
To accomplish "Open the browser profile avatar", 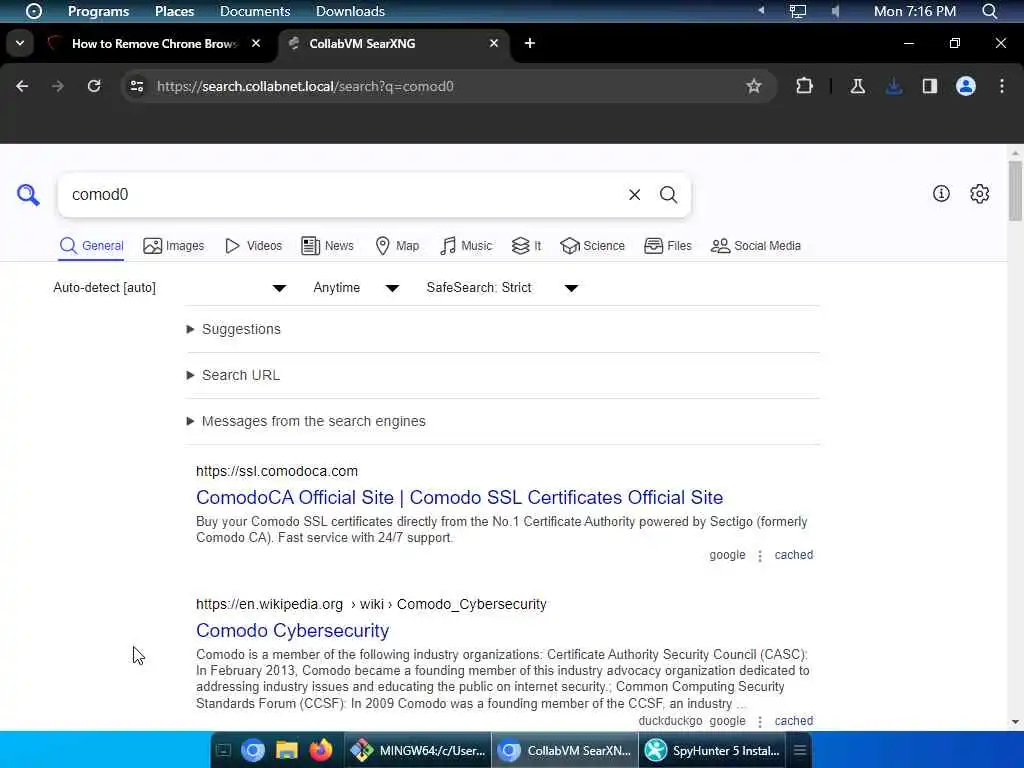I will [965, 86].
